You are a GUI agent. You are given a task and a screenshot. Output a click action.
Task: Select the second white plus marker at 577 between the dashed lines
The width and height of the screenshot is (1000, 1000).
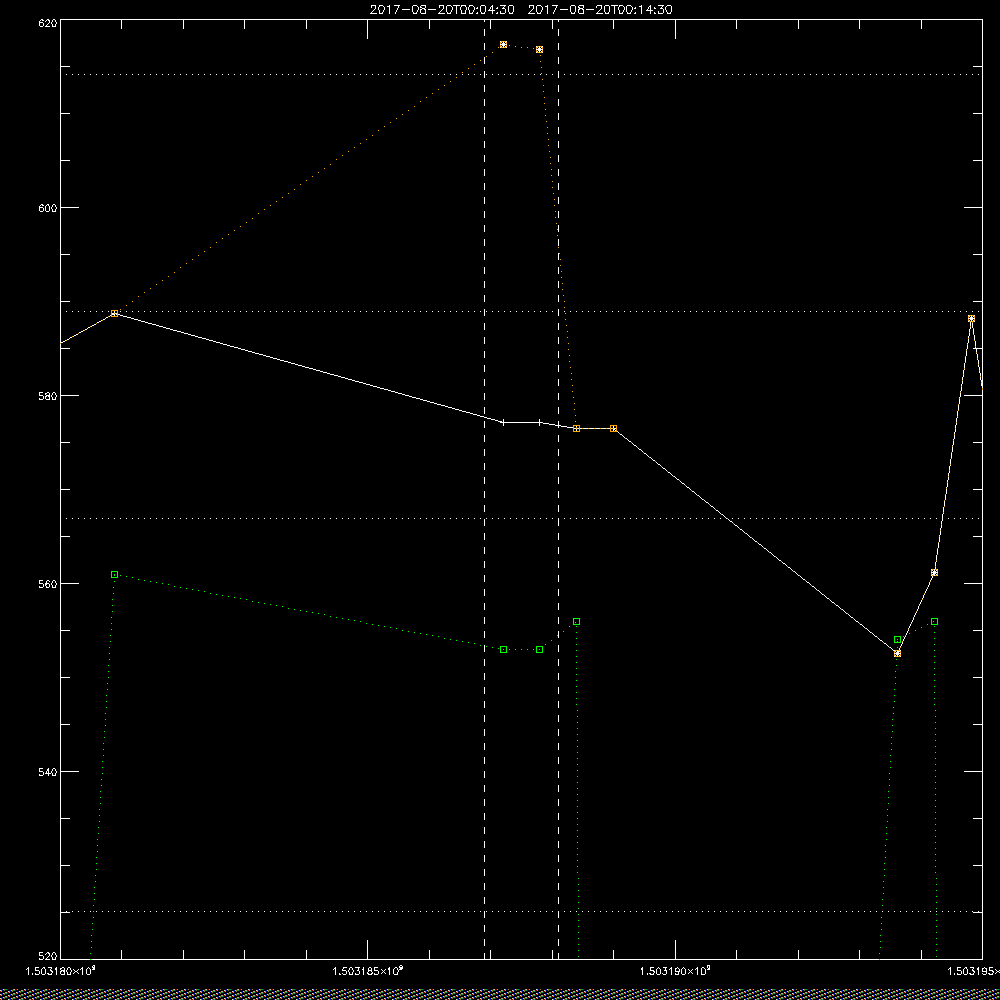(540, 422)
